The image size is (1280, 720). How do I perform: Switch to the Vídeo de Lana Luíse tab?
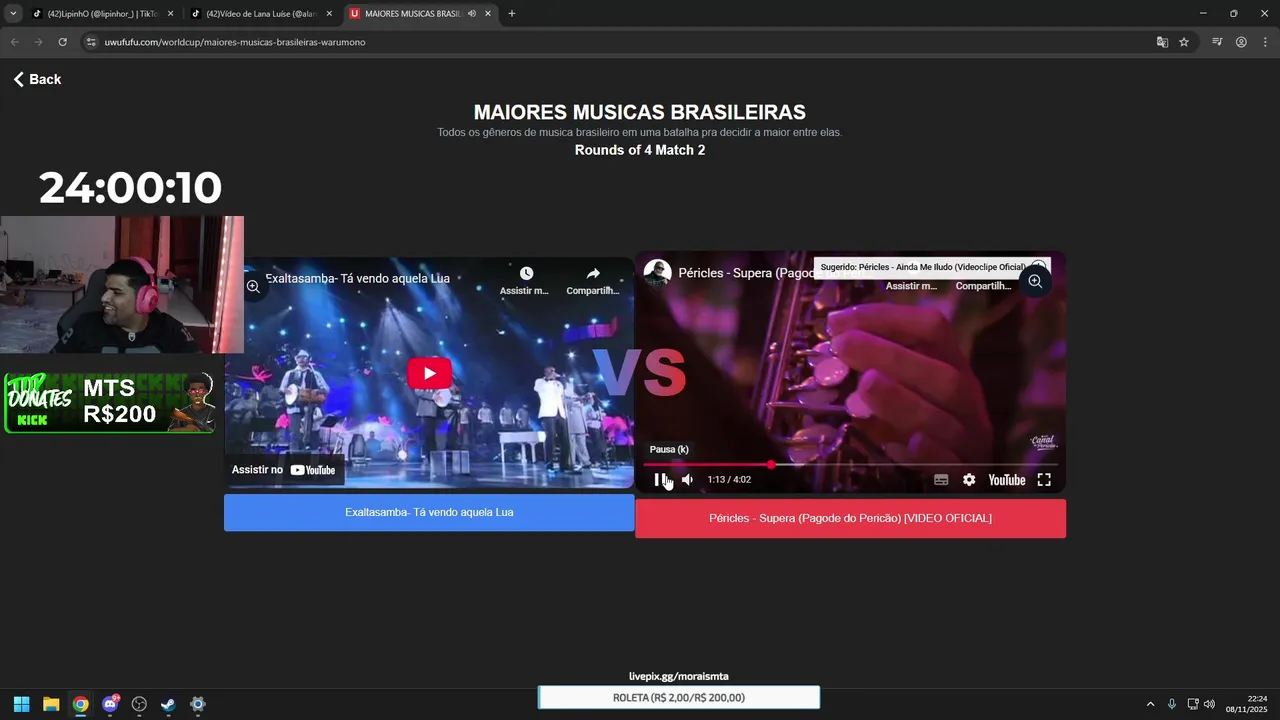pos(260,14)
